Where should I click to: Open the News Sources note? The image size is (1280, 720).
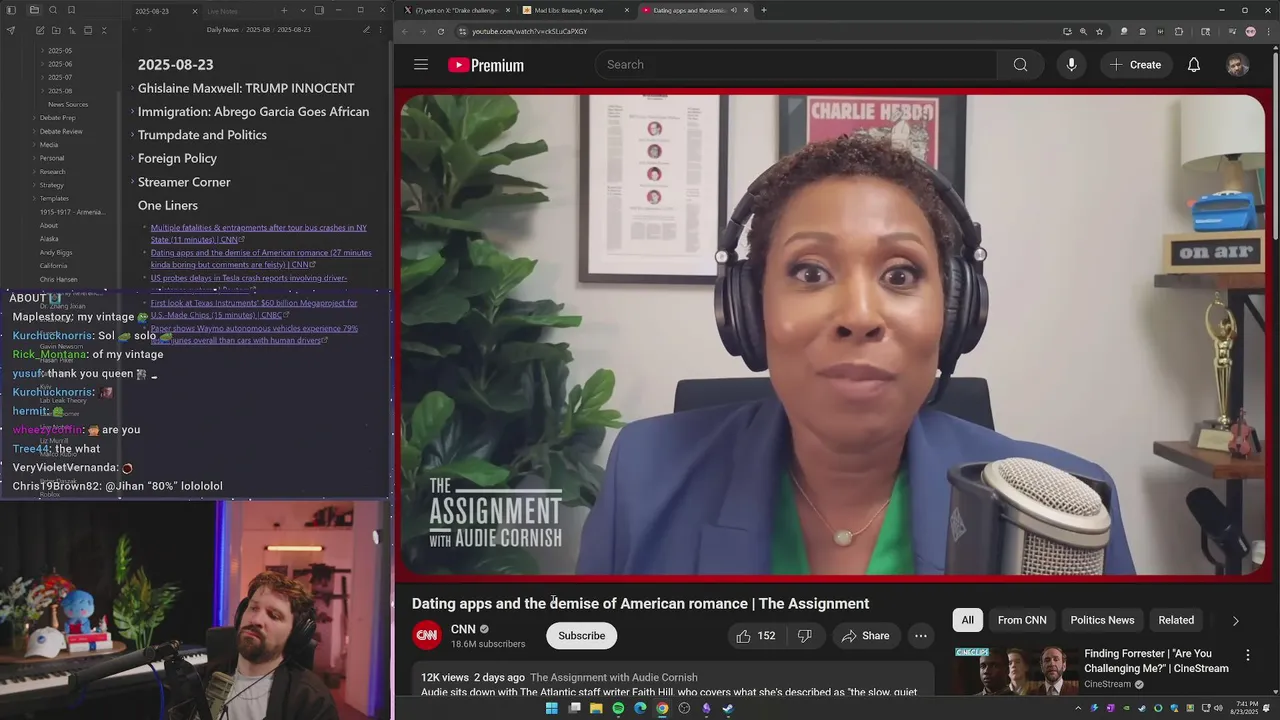coord(68,104)
